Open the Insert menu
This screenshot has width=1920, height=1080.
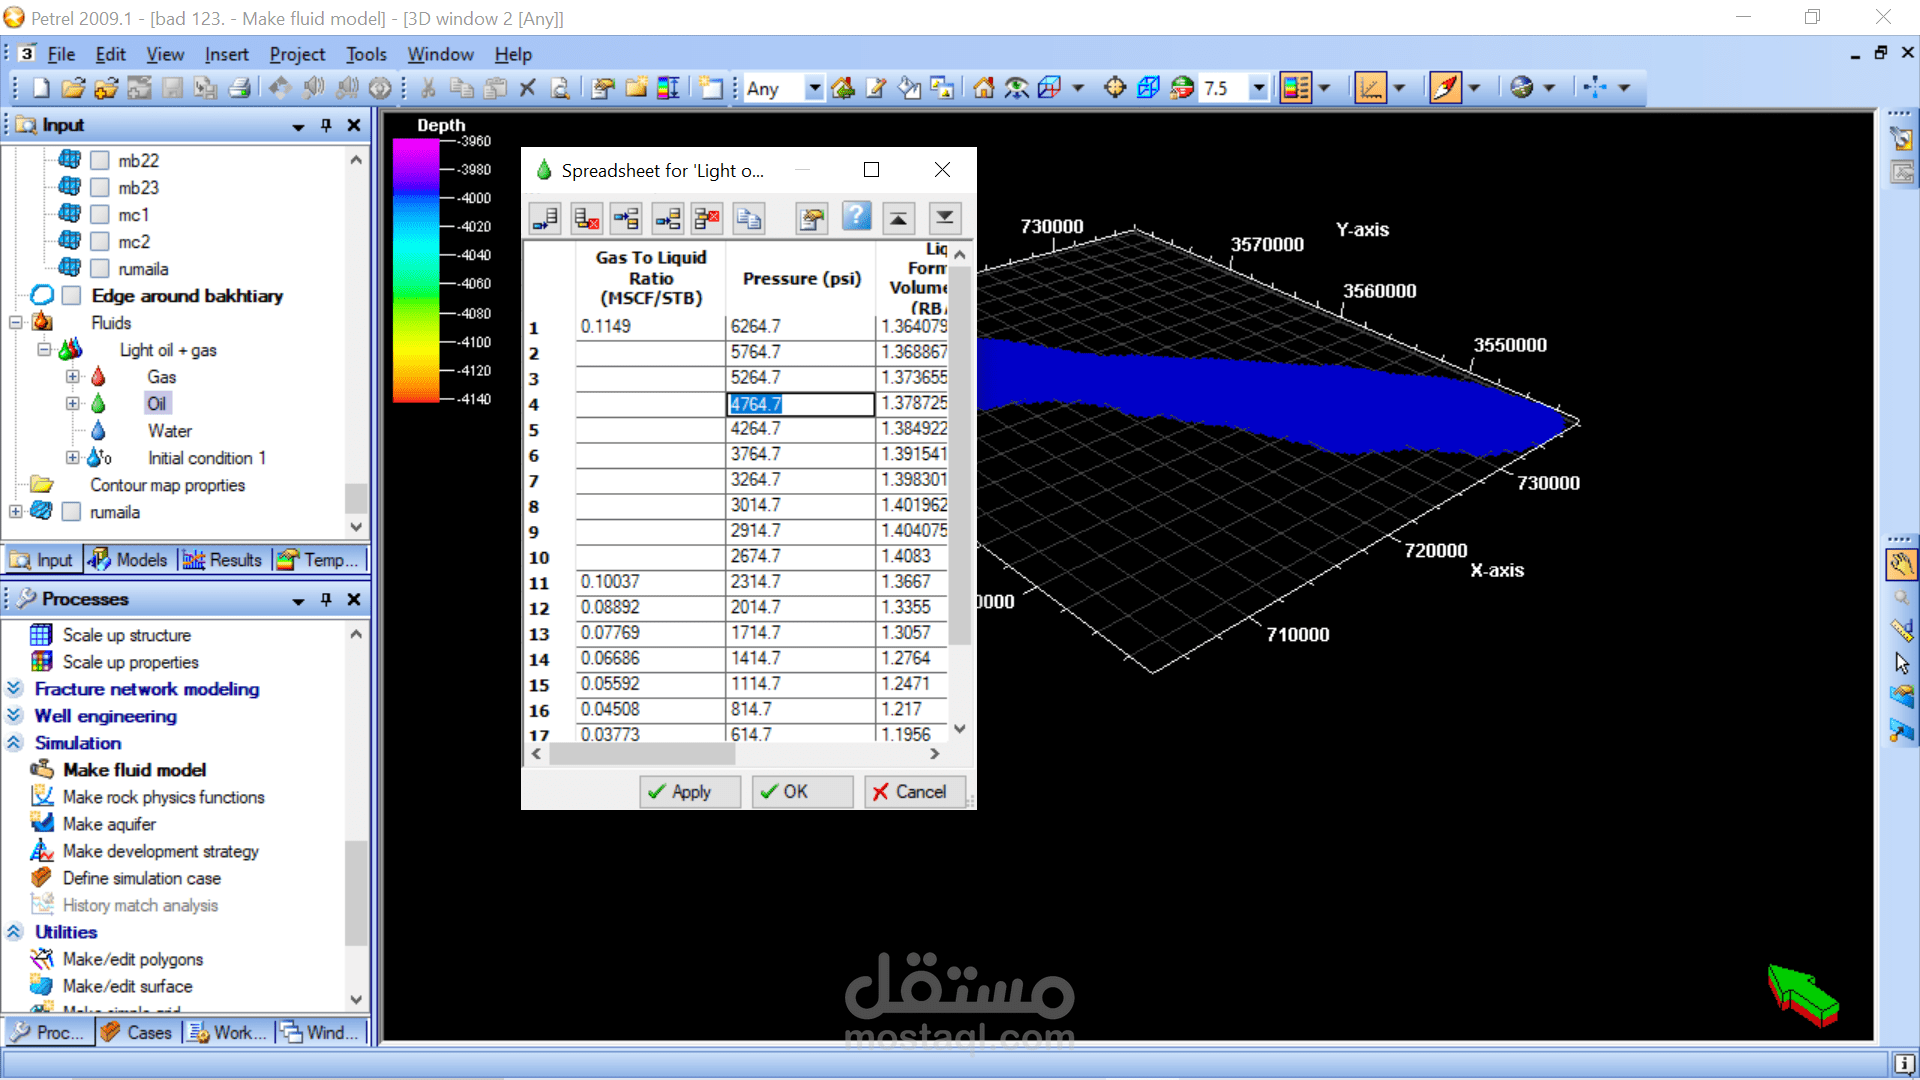[x=227, y=54]
